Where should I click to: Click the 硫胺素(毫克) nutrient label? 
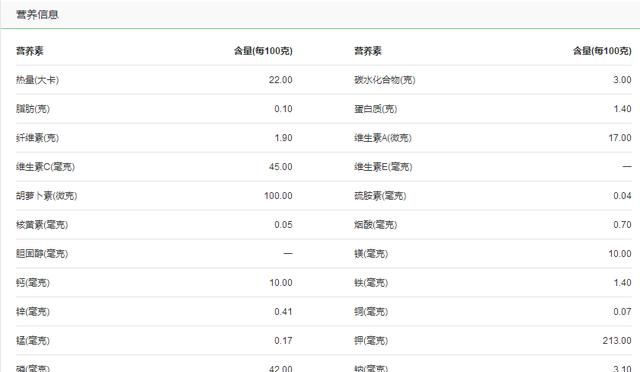tap(380, 196)
